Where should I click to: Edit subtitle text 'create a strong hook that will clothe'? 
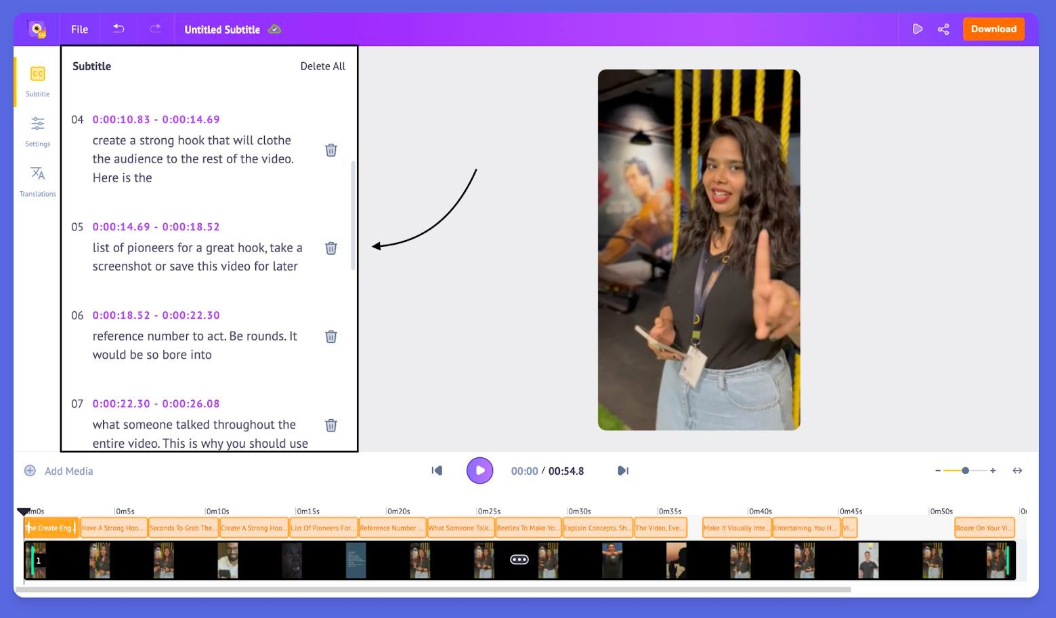click(192, 140)
